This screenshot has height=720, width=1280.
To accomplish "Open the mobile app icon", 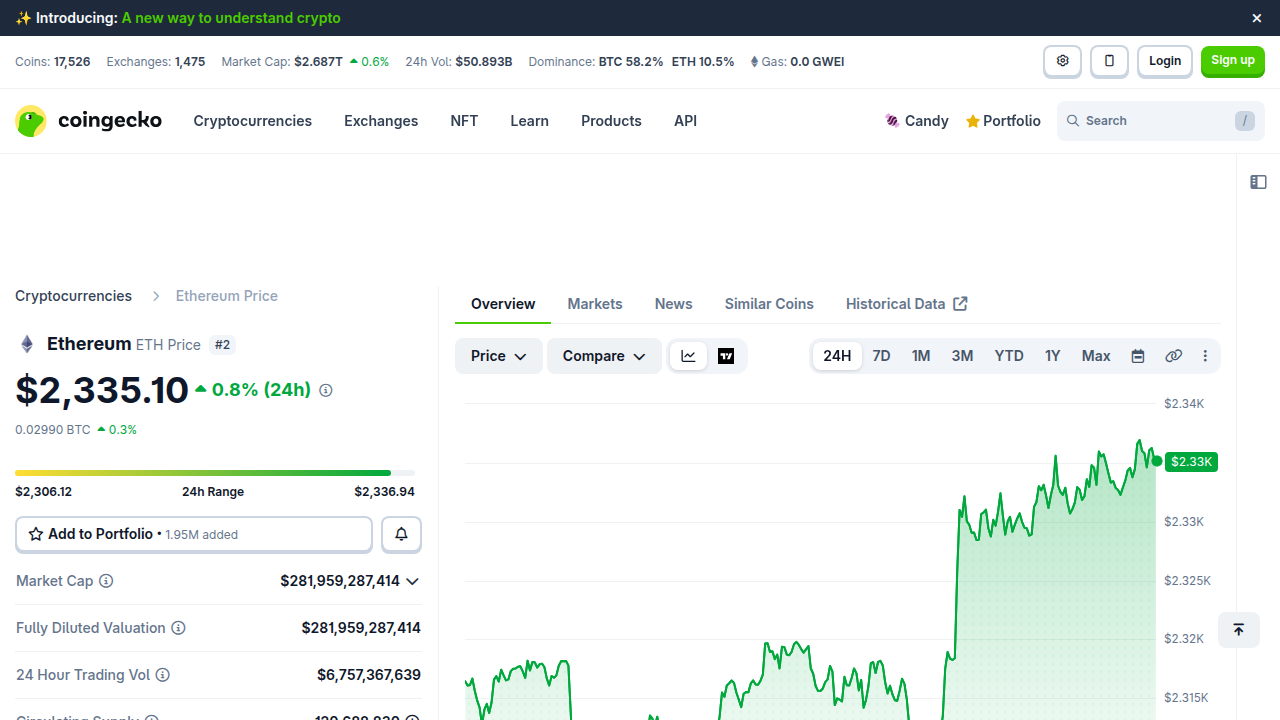I will pos(1109,61).
